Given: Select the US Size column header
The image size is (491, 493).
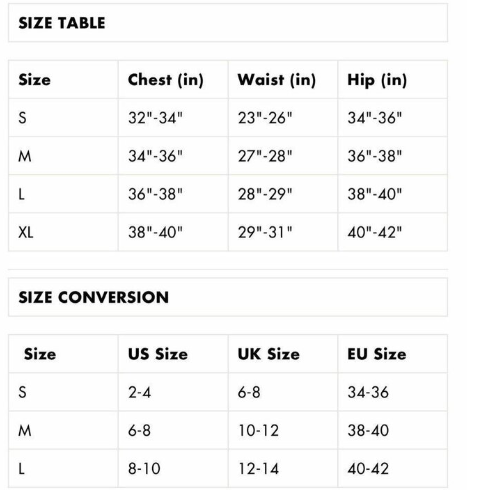Looking at the screenshot, I should 158,354.
